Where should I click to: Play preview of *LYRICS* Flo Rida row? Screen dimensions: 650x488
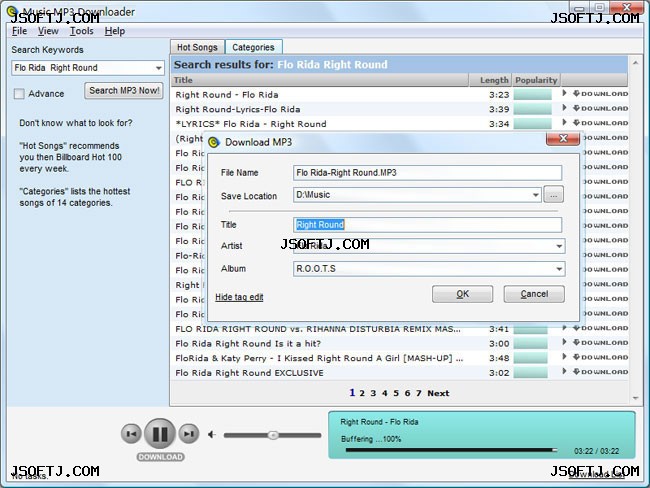click(x=564, y=122)
